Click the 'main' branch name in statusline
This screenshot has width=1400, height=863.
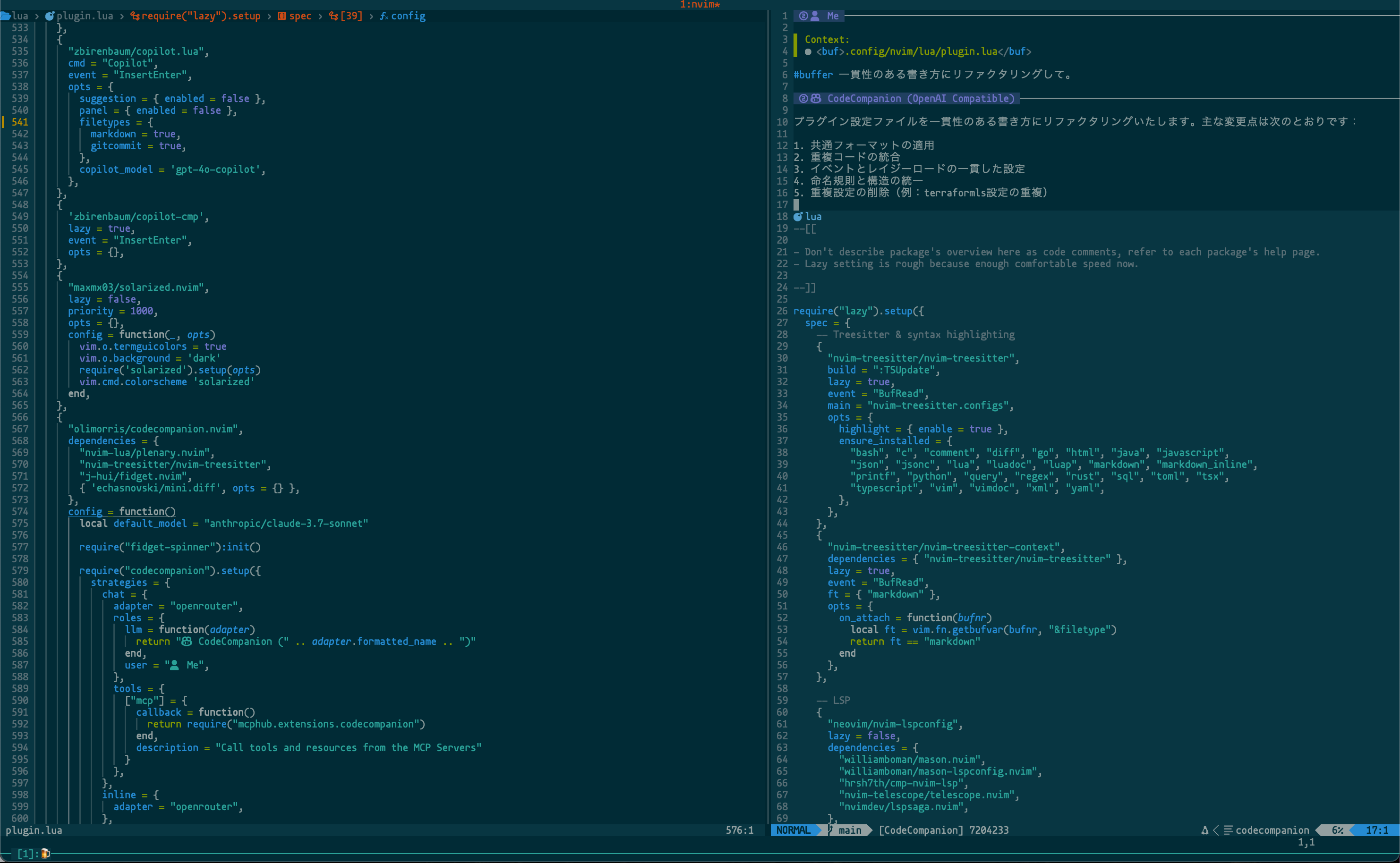click(850, 830)
